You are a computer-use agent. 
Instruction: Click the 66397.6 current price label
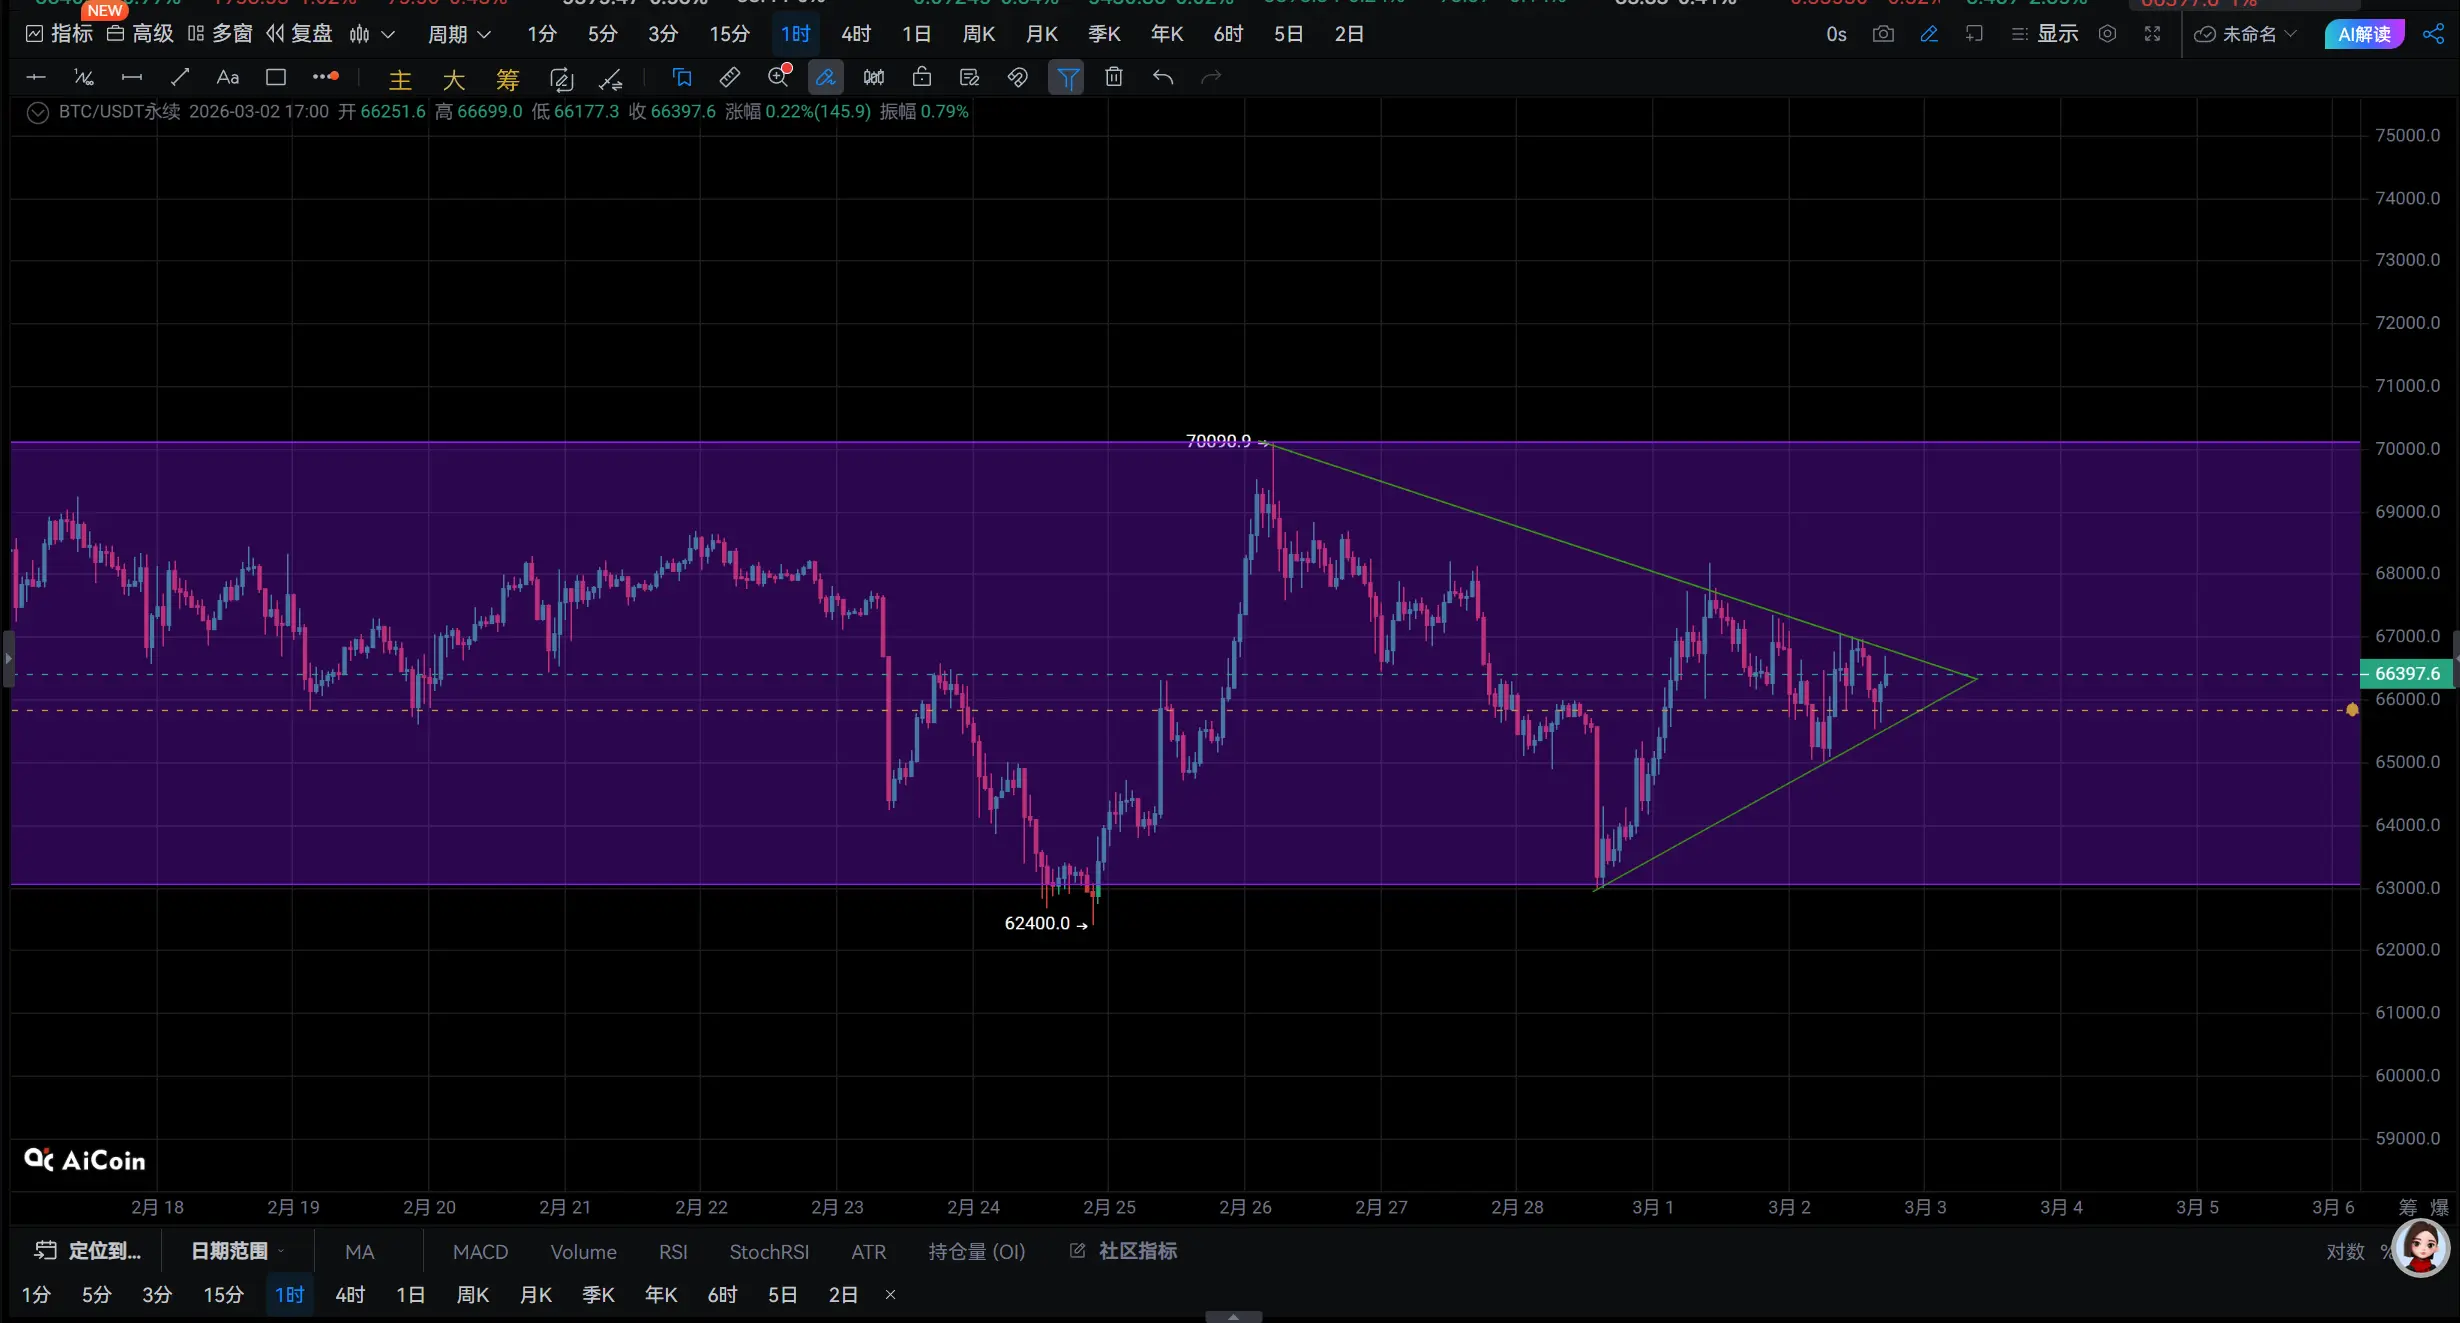coord(2407,673)
